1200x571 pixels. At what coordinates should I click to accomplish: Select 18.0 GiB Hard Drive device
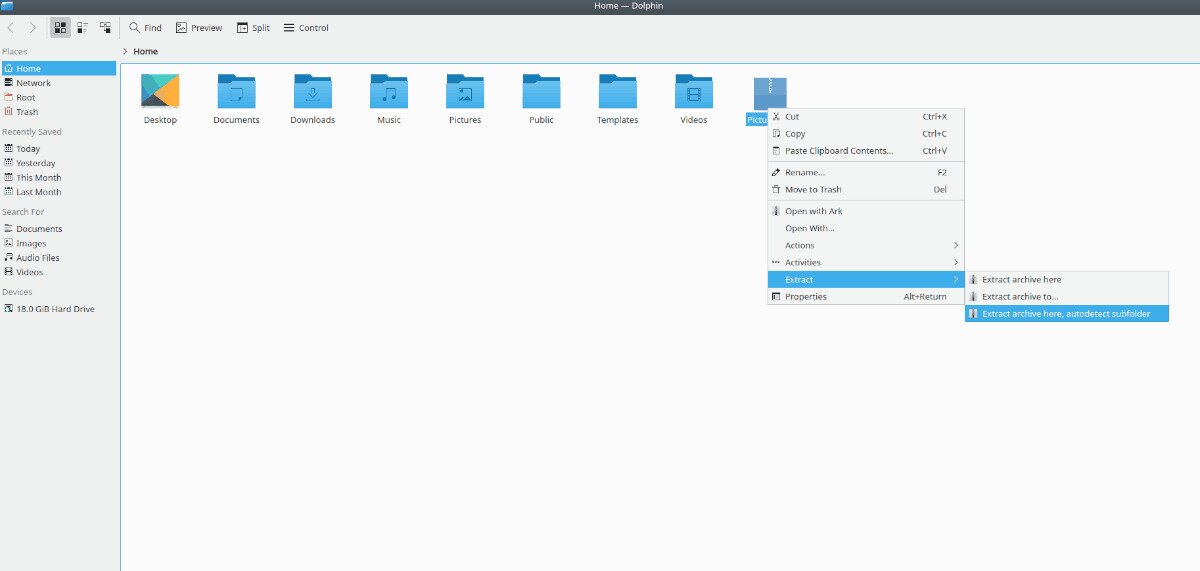[55, 309]
